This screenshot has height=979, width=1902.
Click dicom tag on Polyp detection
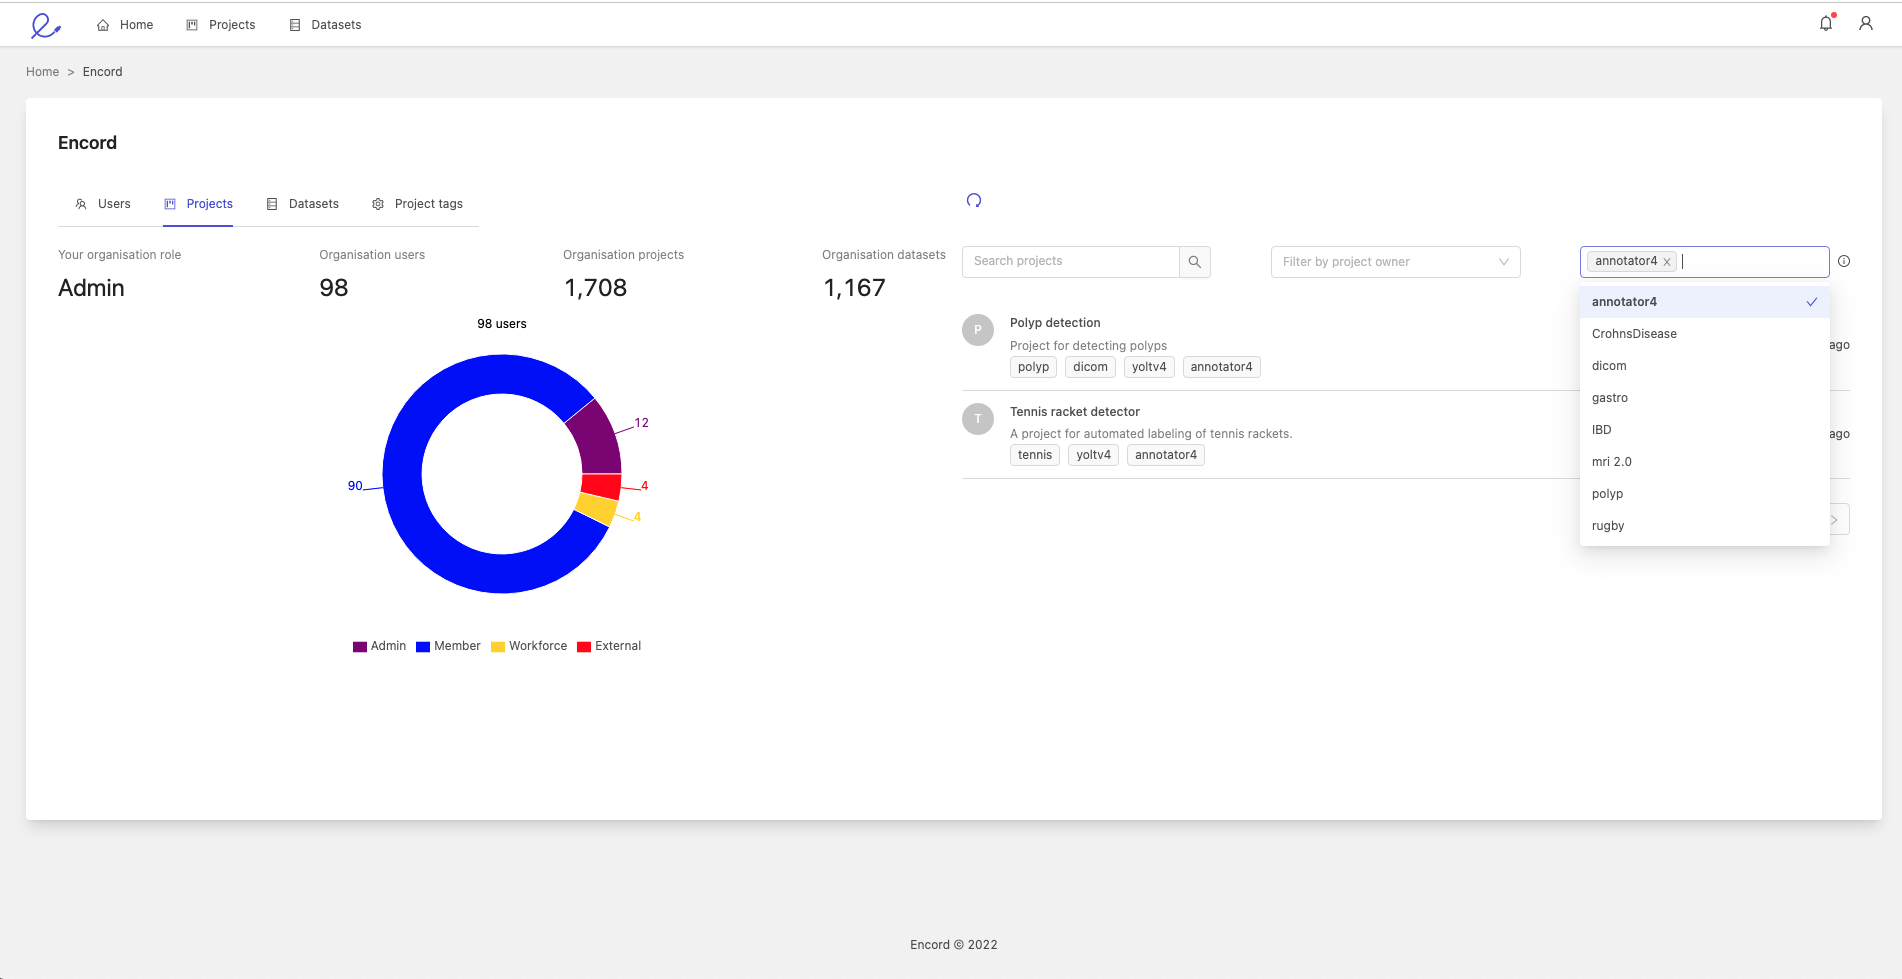[x=1090, y=367]
